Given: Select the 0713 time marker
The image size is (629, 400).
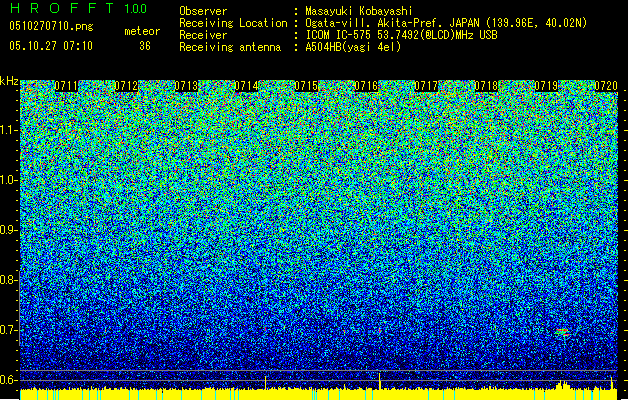Looking at the screenshot, I should [187, 86].
